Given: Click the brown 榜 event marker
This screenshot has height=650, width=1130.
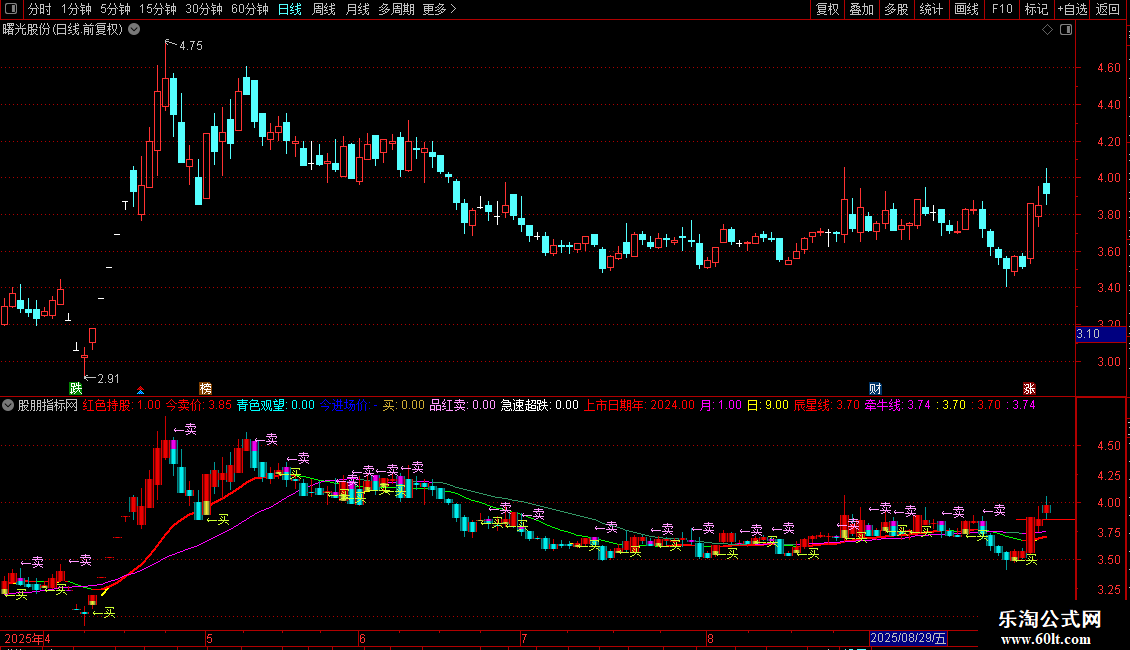Looking at the screenshot, I should pos(205,388).
